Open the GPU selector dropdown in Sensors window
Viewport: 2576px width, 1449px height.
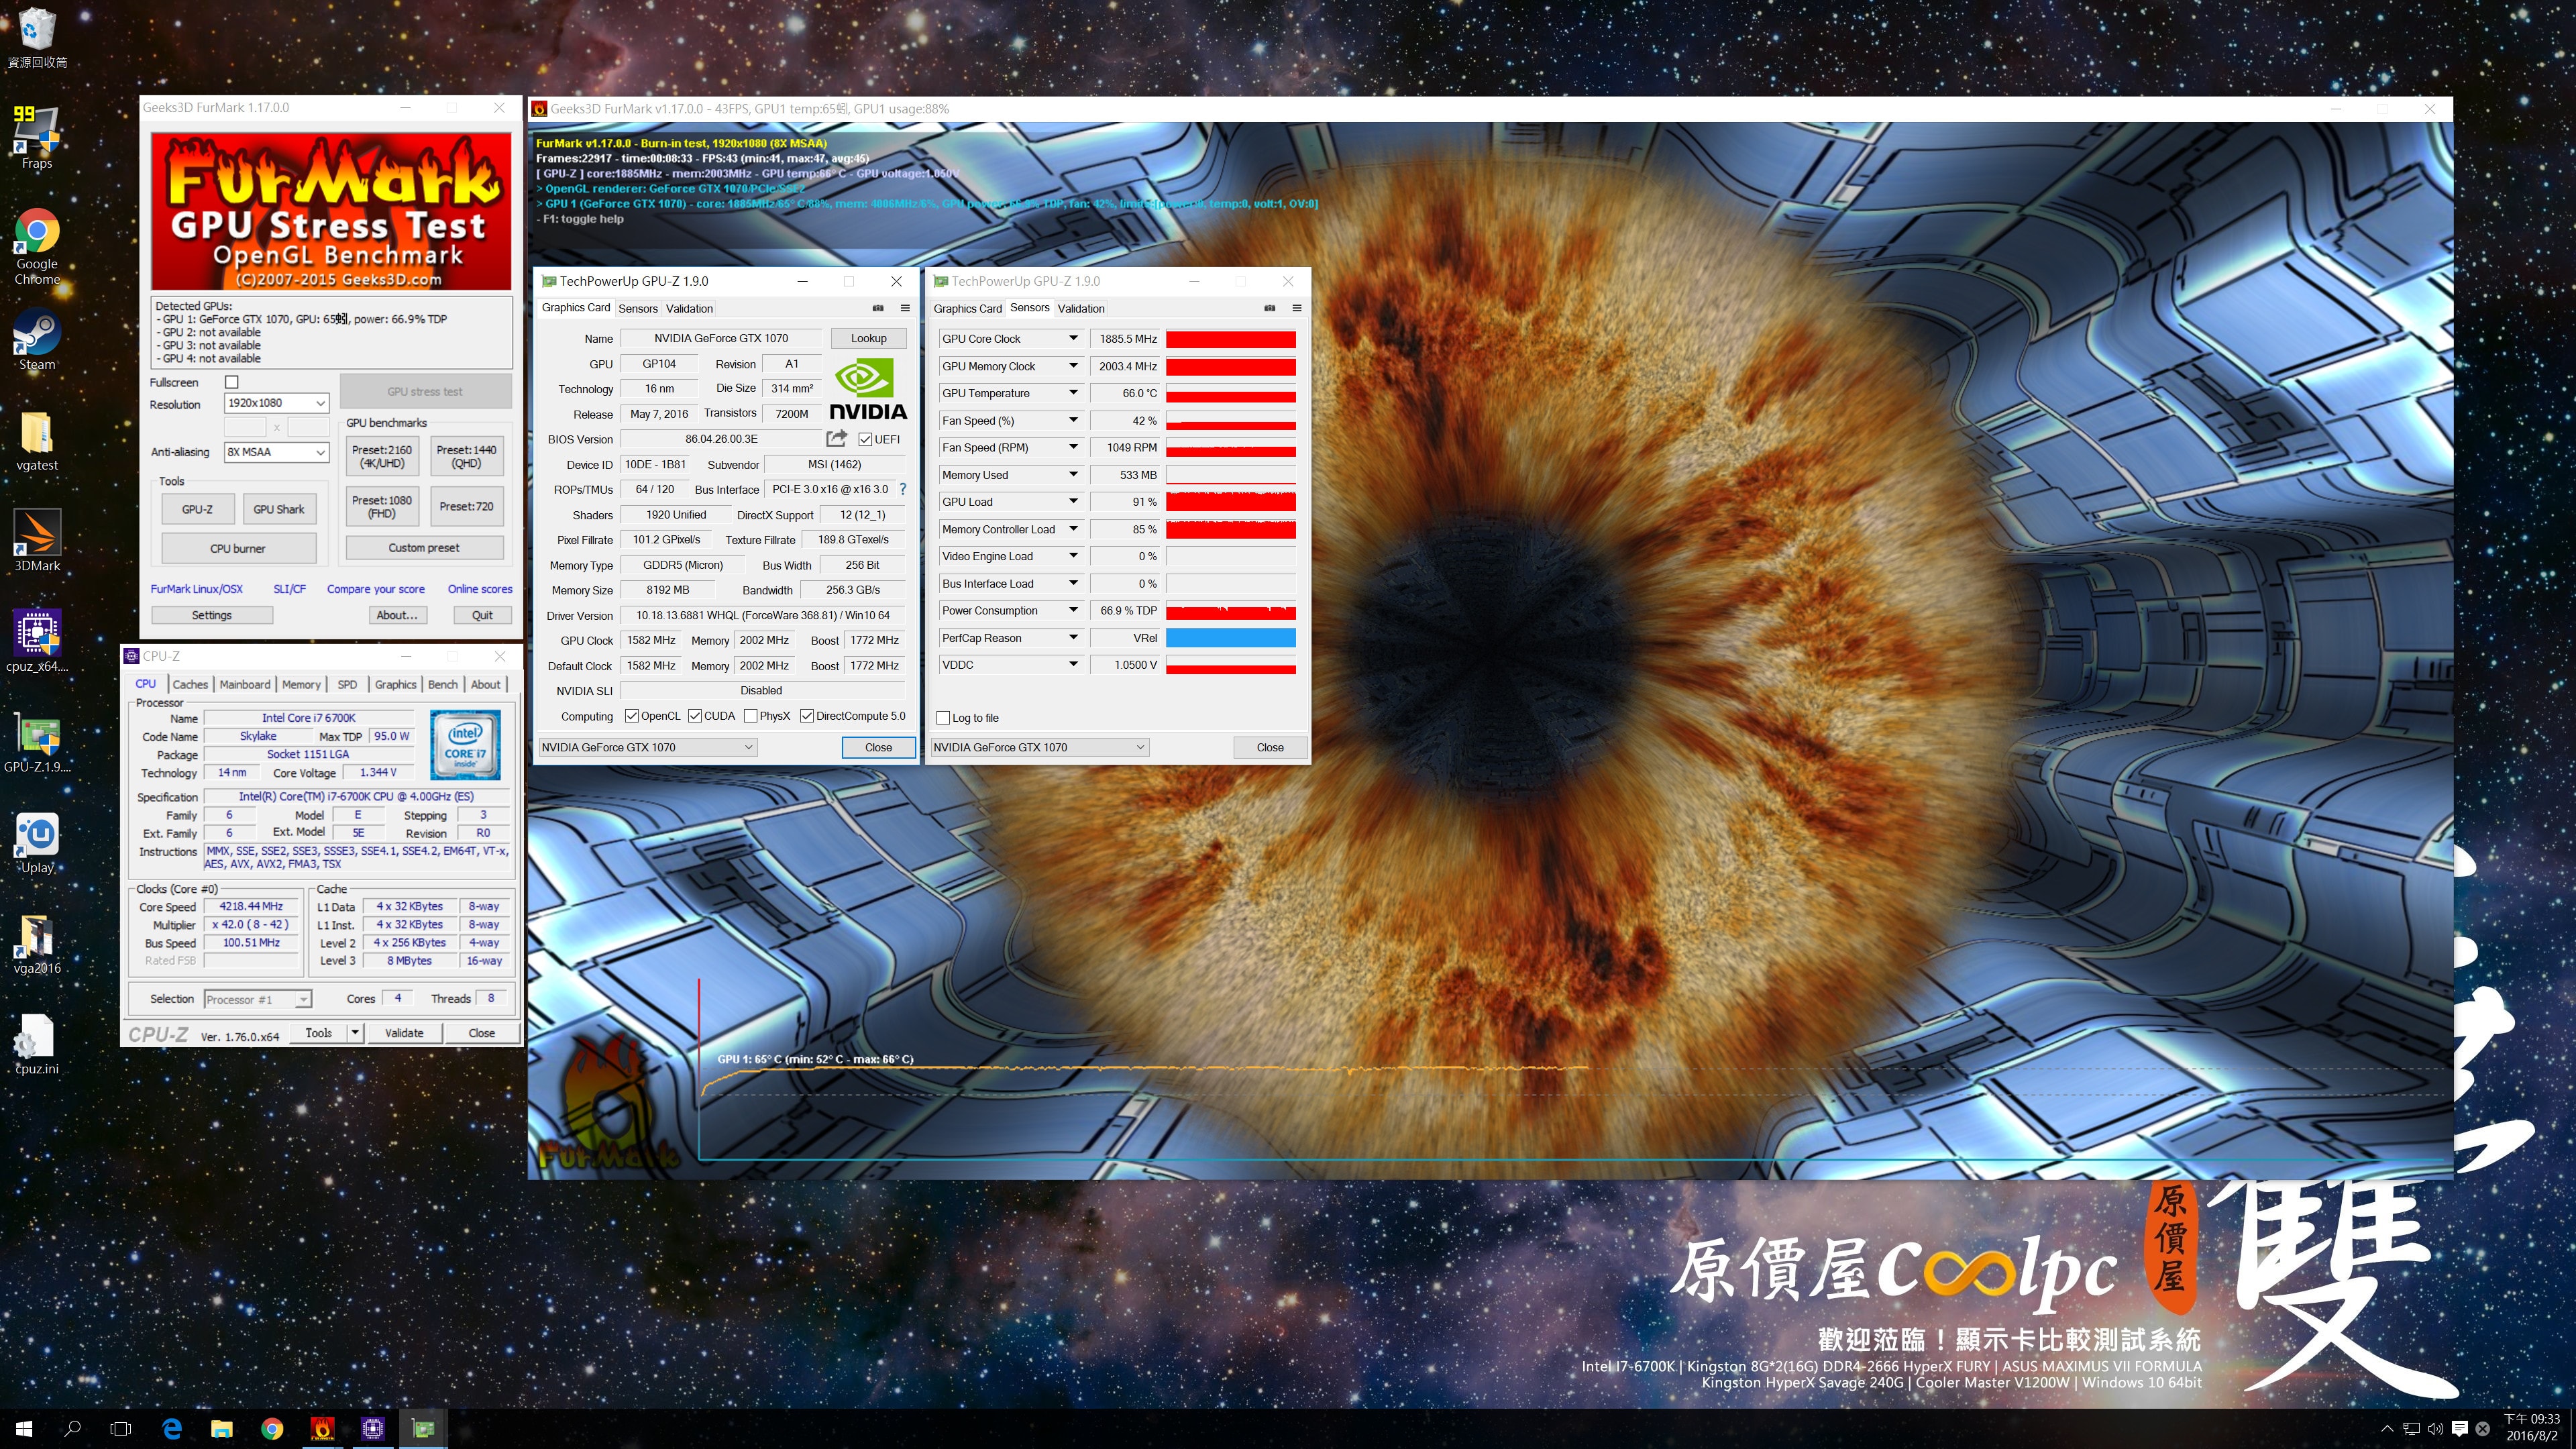(1040, 747)
